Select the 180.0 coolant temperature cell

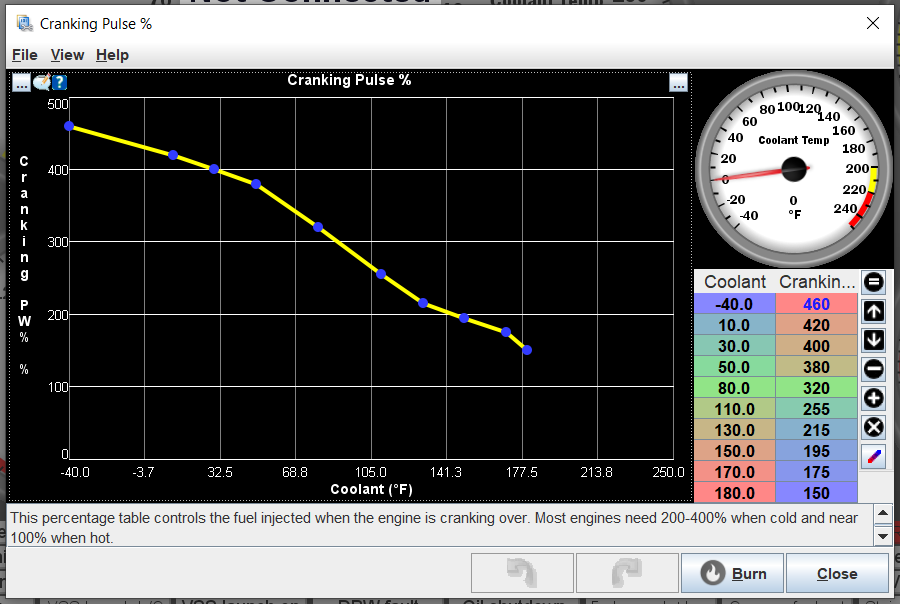735,493
